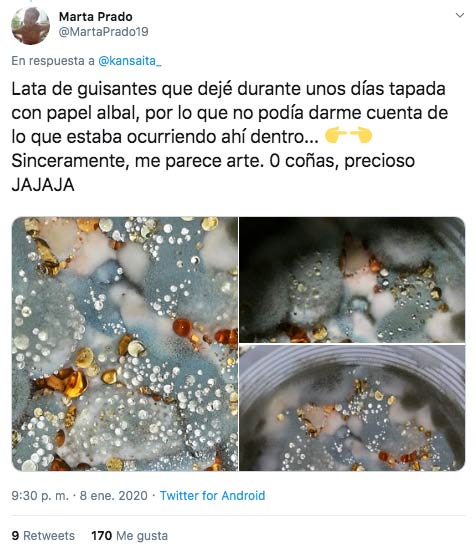Open the @MartaPrado19 handle

(x=103, y=32)
